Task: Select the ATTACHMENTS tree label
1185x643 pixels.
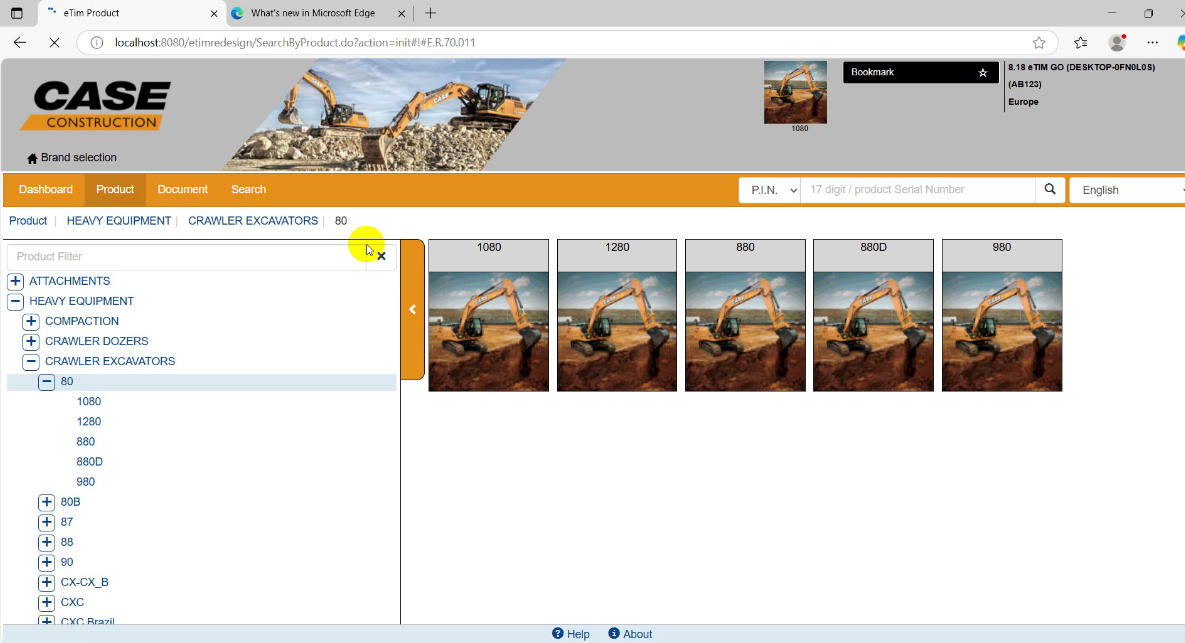Action: (70, 281)
